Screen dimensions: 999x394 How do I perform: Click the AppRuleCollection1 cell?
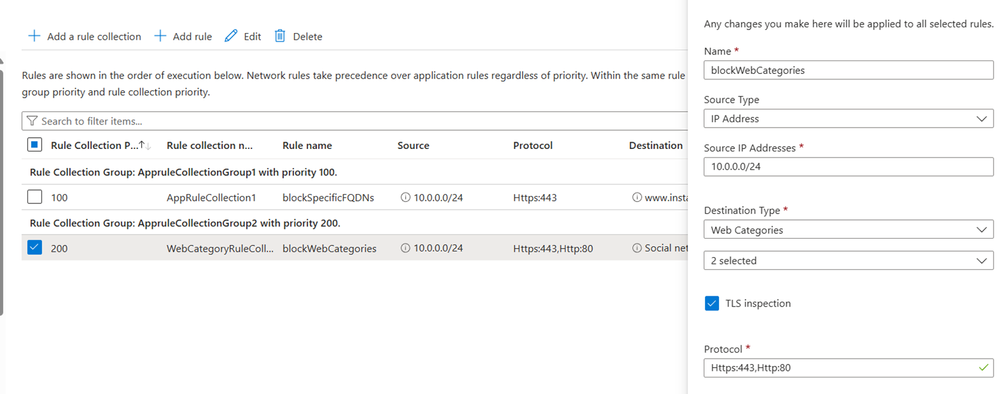tap(211, 198)
